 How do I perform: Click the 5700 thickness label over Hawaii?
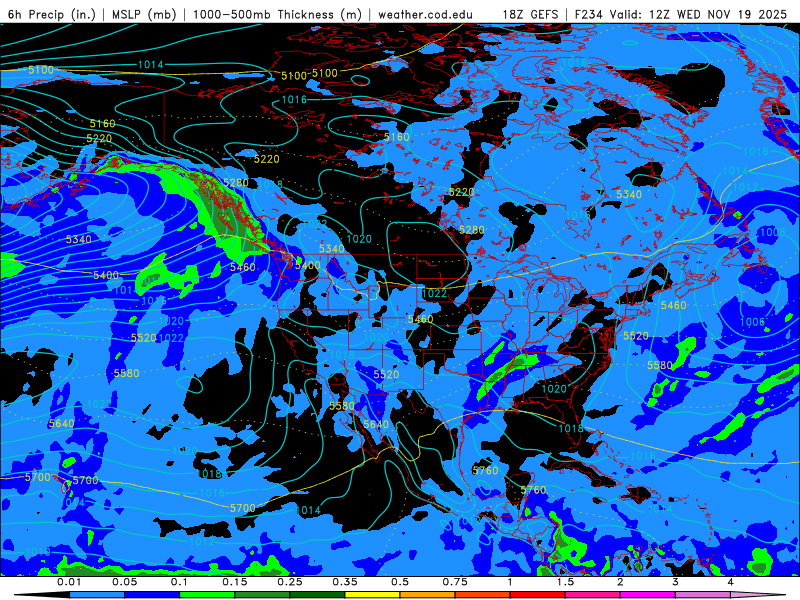[86, 480]
